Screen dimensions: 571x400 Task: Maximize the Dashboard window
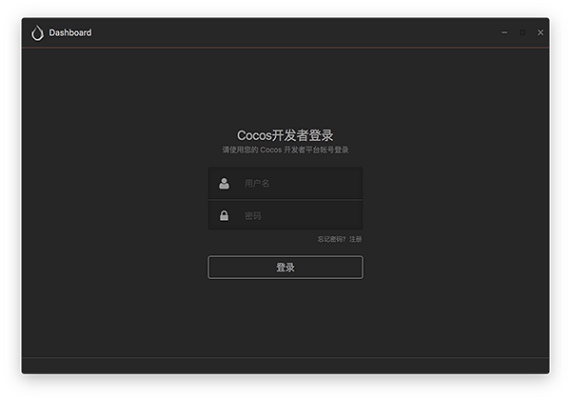click(x=523, y=32)
